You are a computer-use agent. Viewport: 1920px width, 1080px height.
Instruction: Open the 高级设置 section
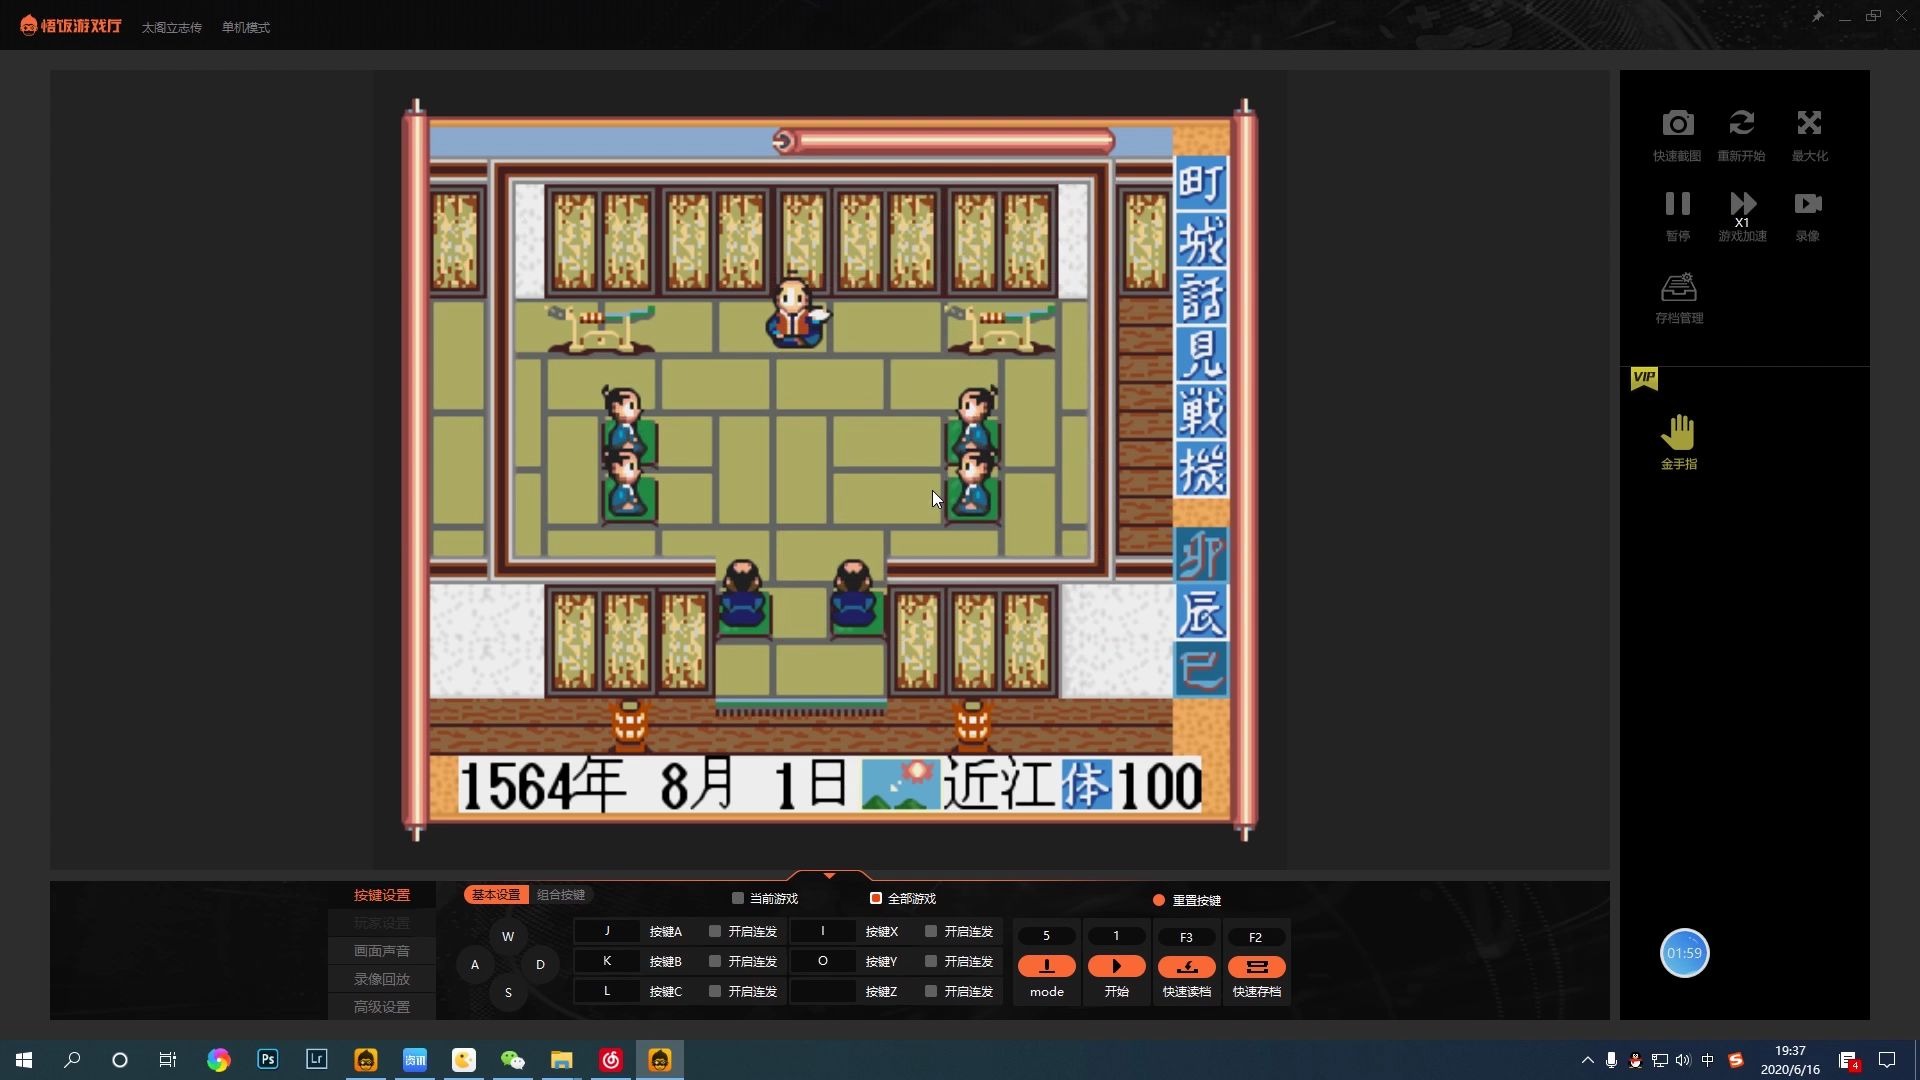pyautogui.click(x=382, y=1008)
